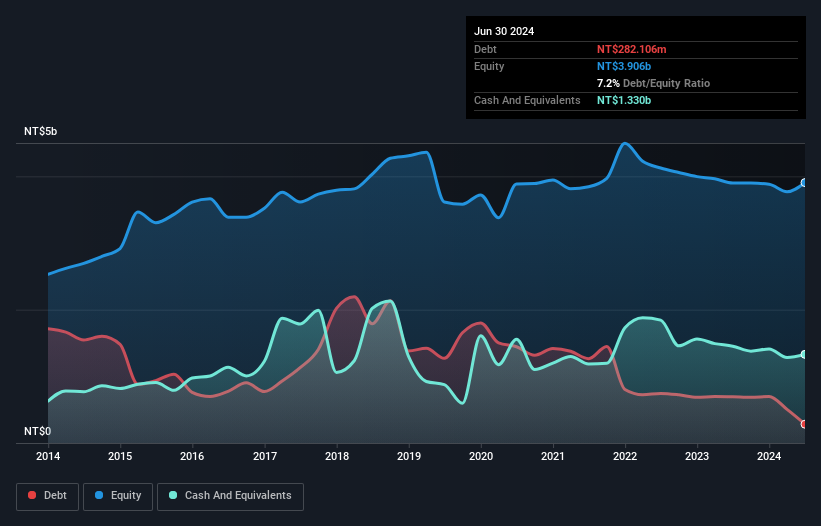Select the Cash endpoint marker at Jun 2024

tap(804, 354)
